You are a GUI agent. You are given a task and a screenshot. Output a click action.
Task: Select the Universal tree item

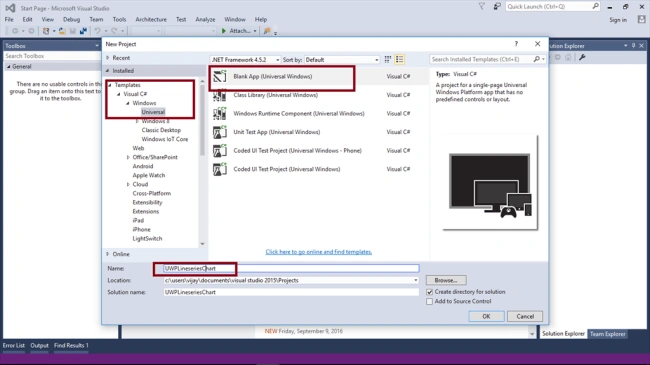click(153, 112)
